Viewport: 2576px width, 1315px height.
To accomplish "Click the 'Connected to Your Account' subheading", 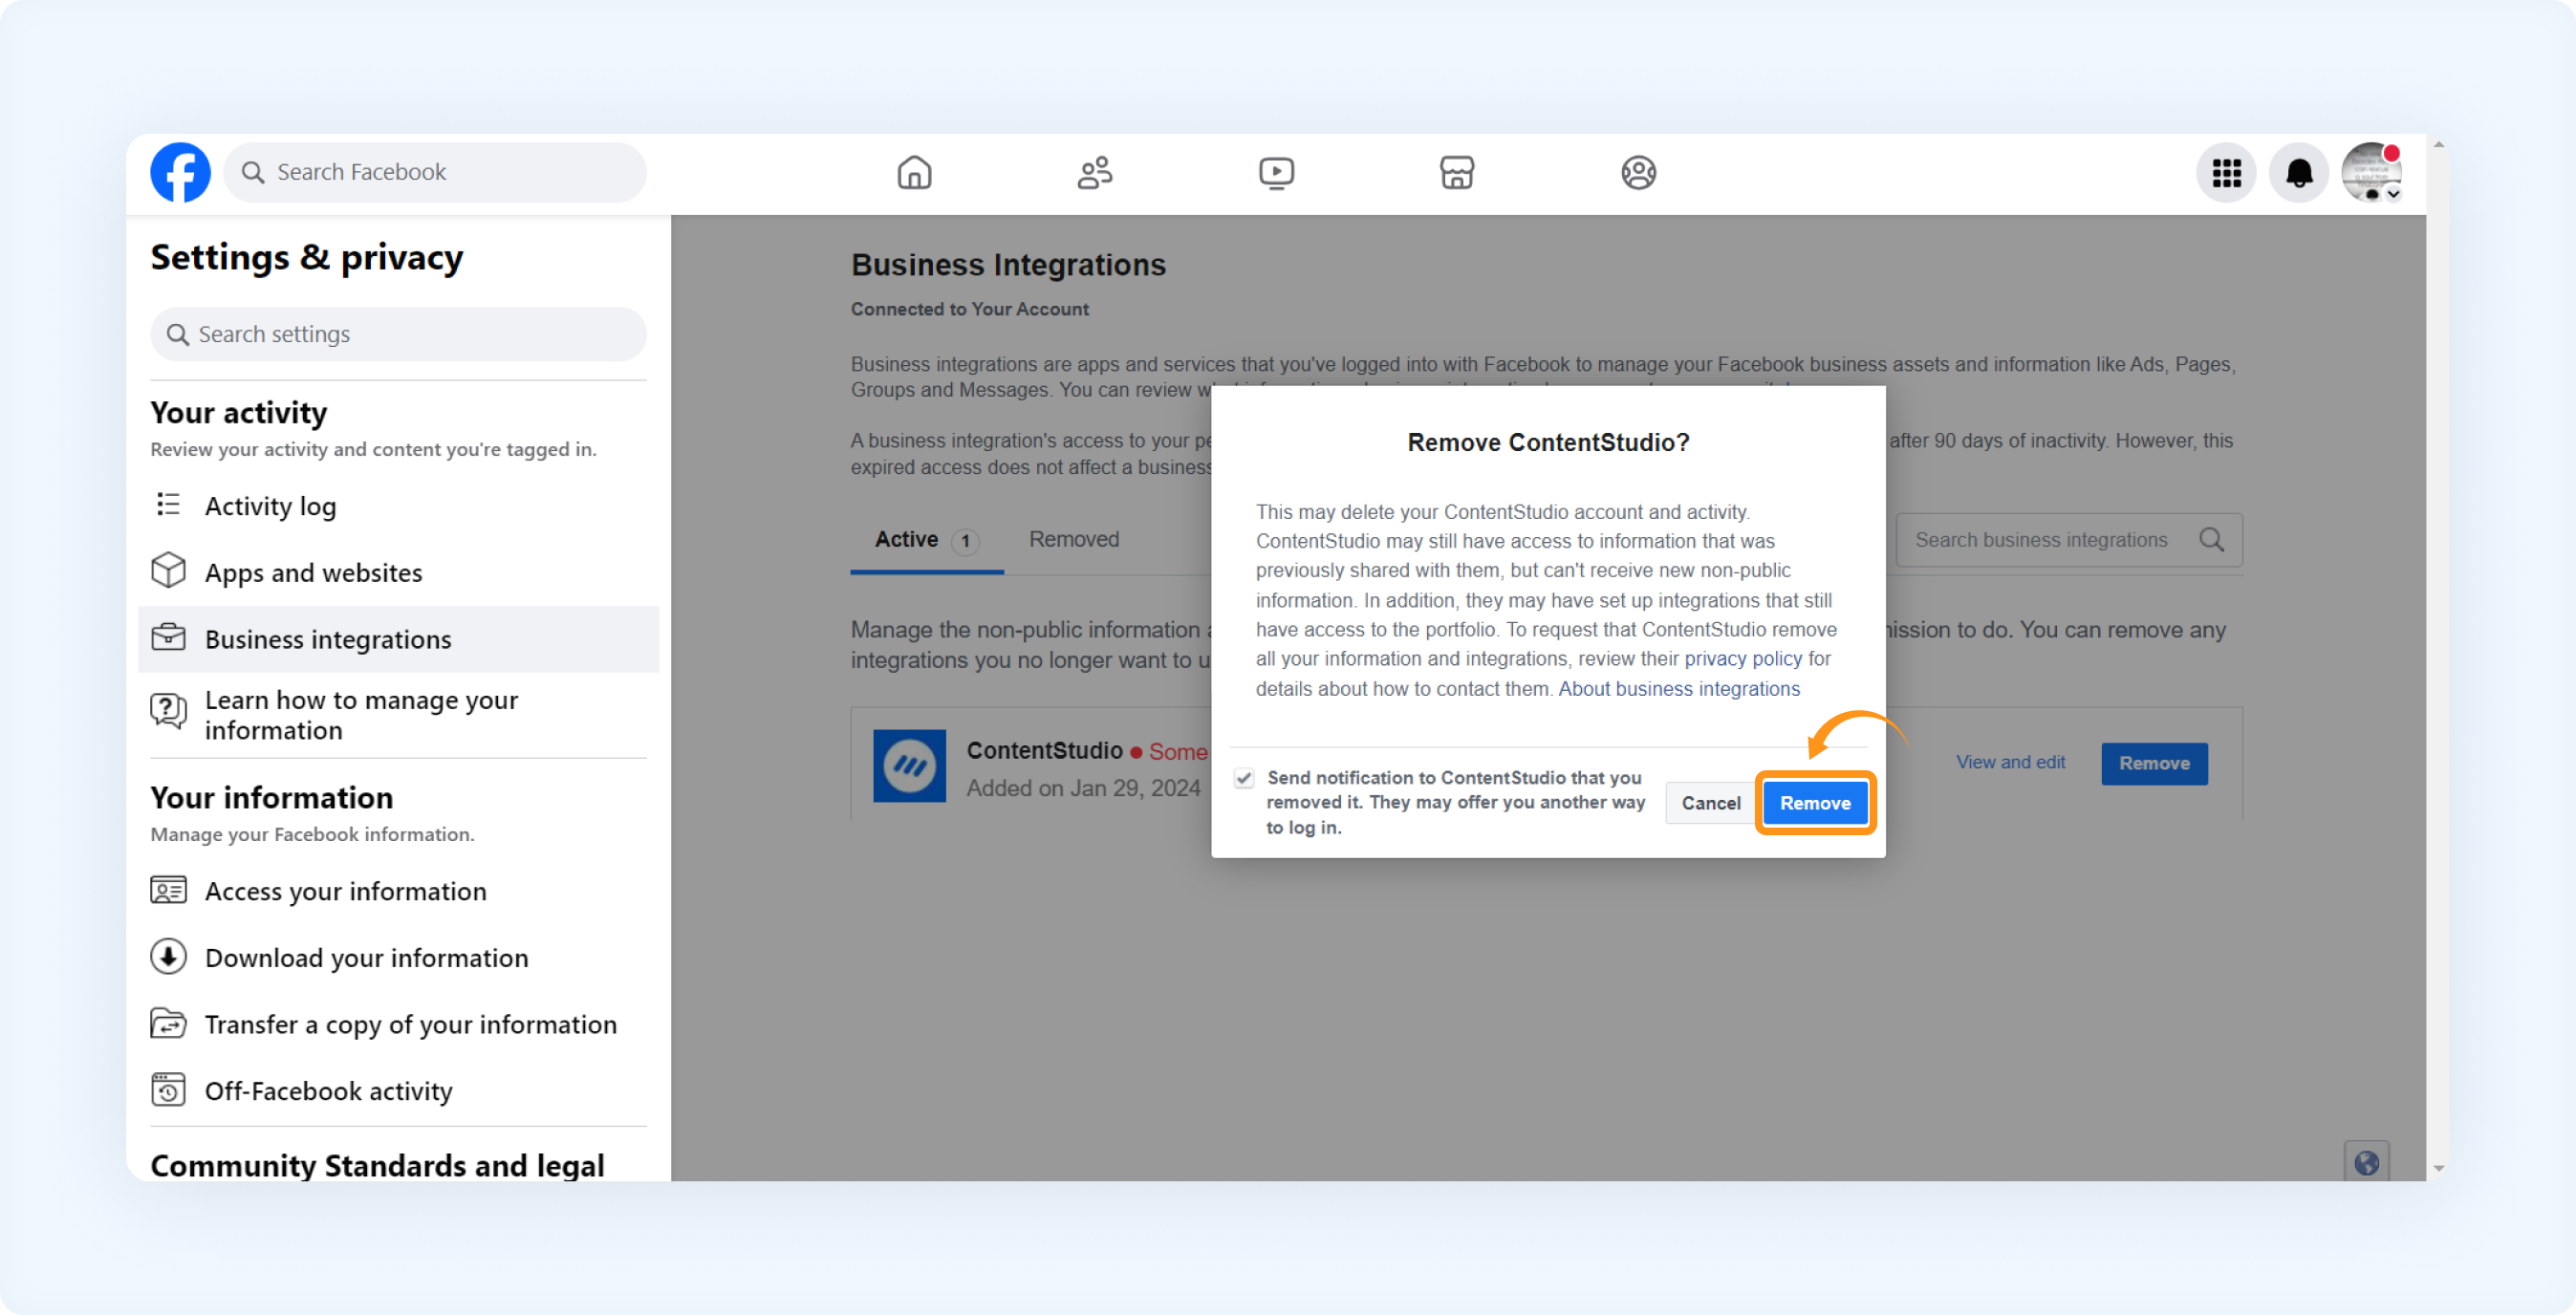I will tap(969, 309).
